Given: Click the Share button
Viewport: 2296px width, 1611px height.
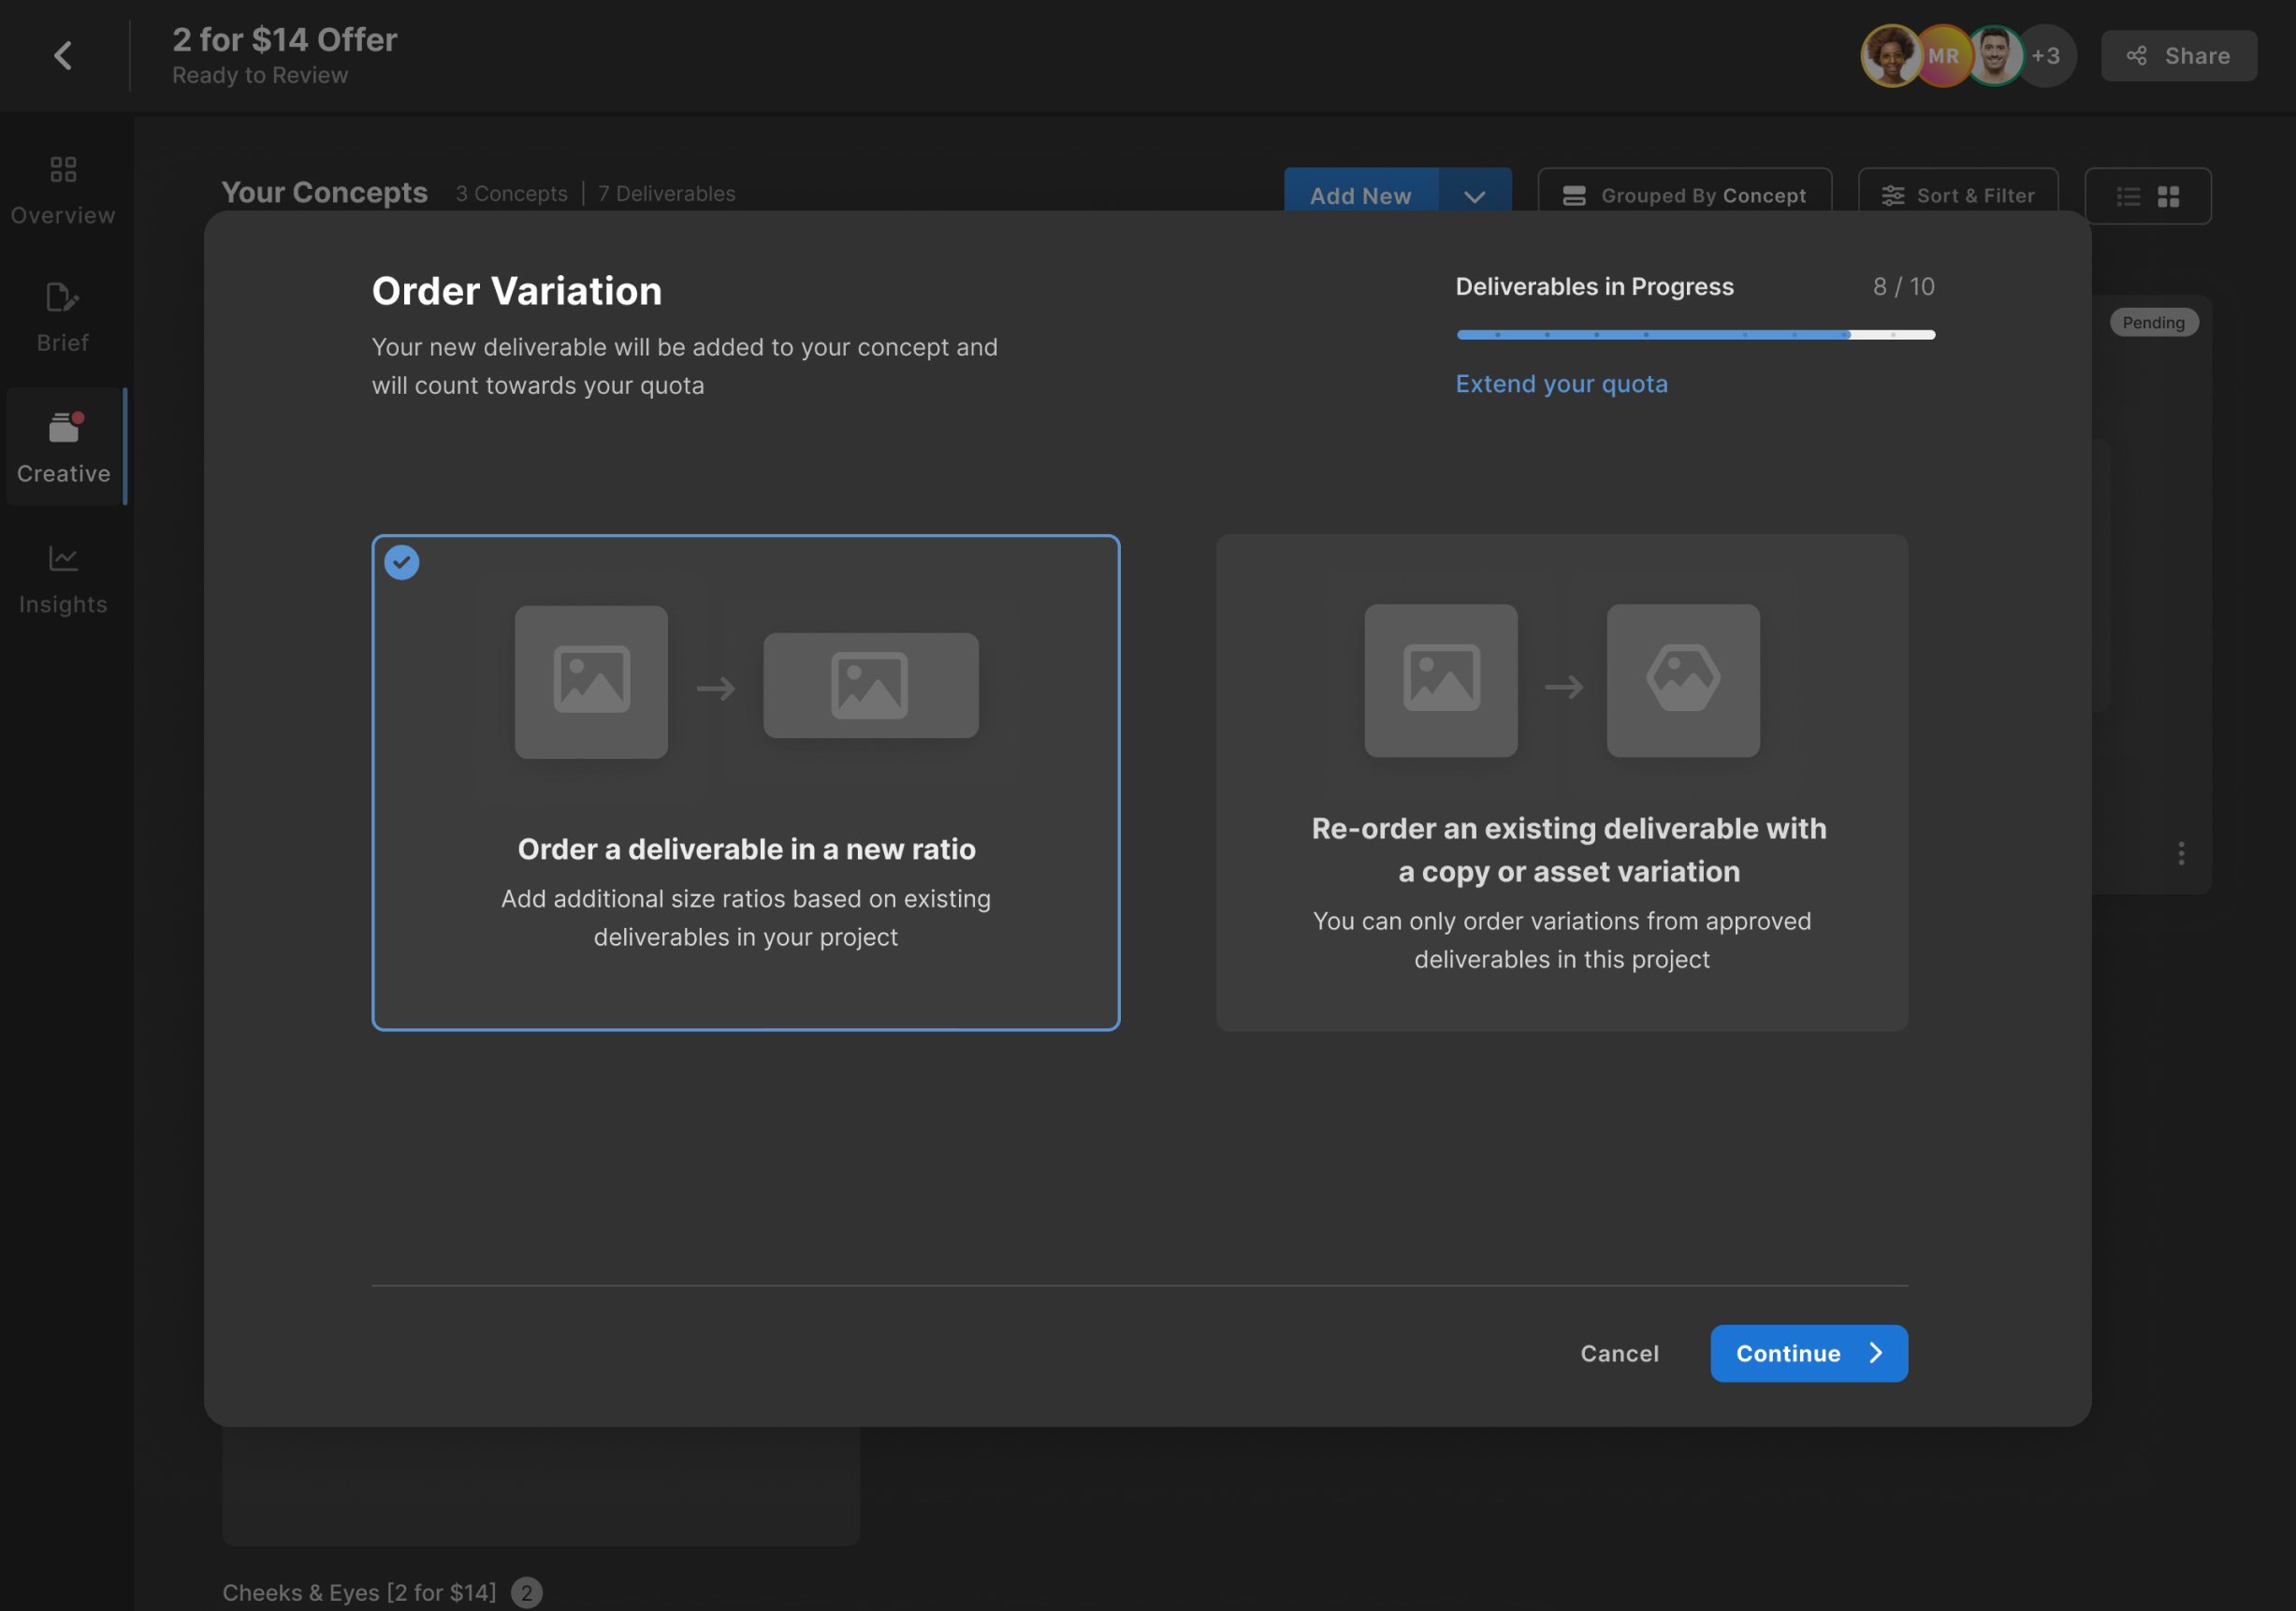Looking at the screenshot, I should 2178,56.
